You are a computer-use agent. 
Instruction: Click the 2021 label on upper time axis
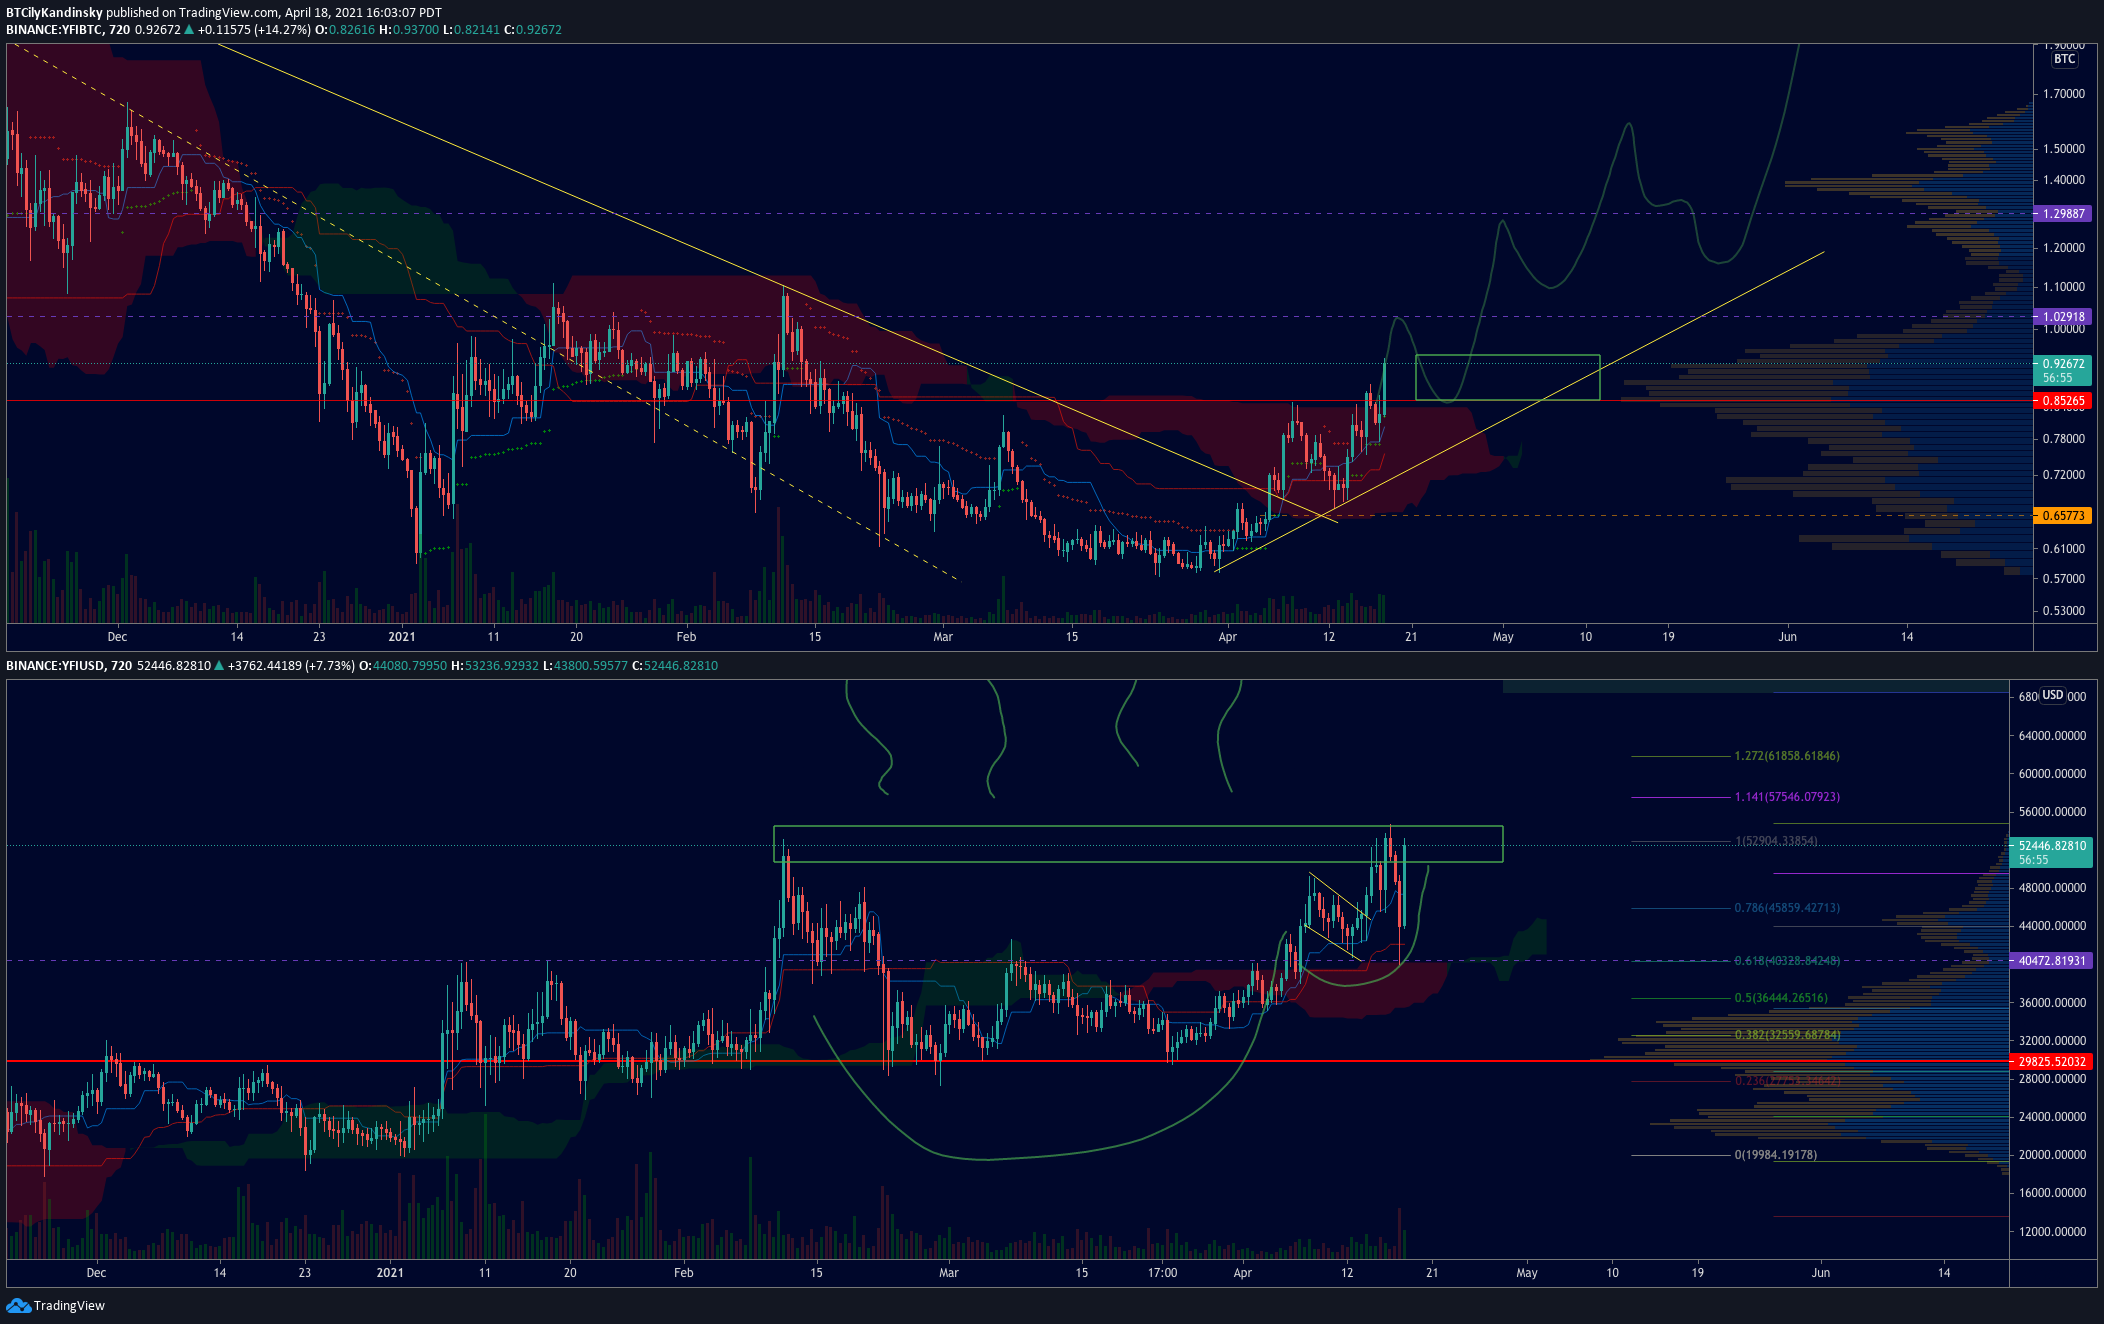pos(402,637)
